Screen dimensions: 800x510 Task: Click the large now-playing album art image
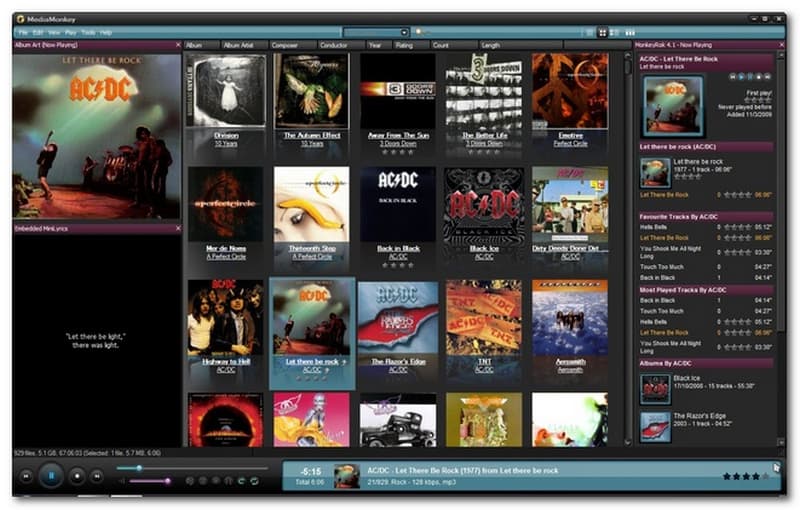[97, 136]
